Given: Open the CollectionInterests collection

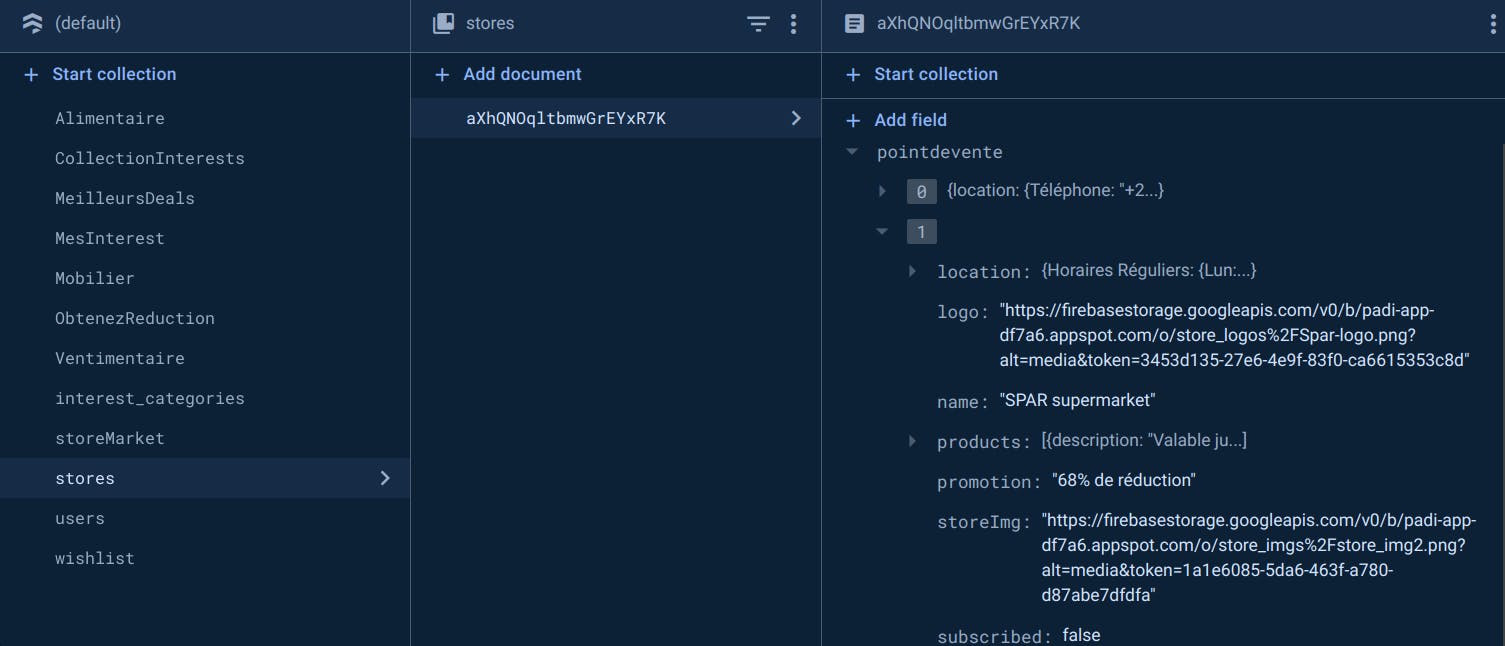Looking at the screenshot, I should point(150,158).
